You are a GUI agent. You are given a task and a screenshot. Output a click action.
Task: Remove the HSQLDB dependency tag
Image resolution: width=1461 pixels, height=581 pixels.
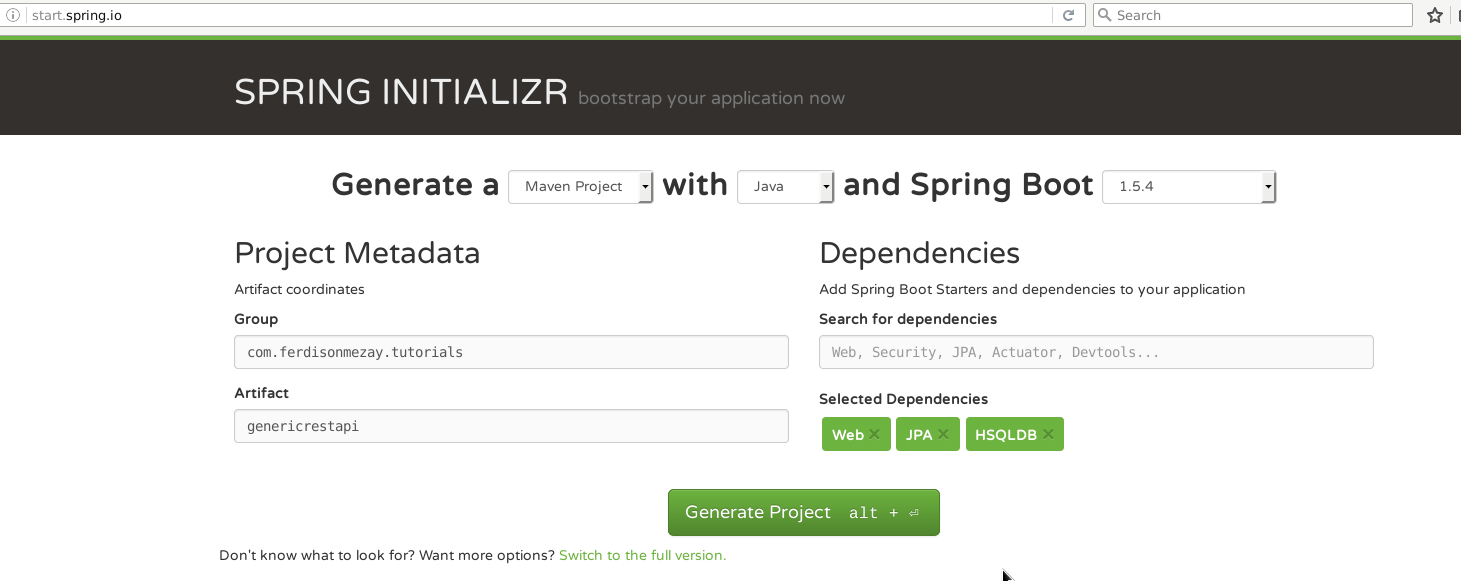(1048, 434)
